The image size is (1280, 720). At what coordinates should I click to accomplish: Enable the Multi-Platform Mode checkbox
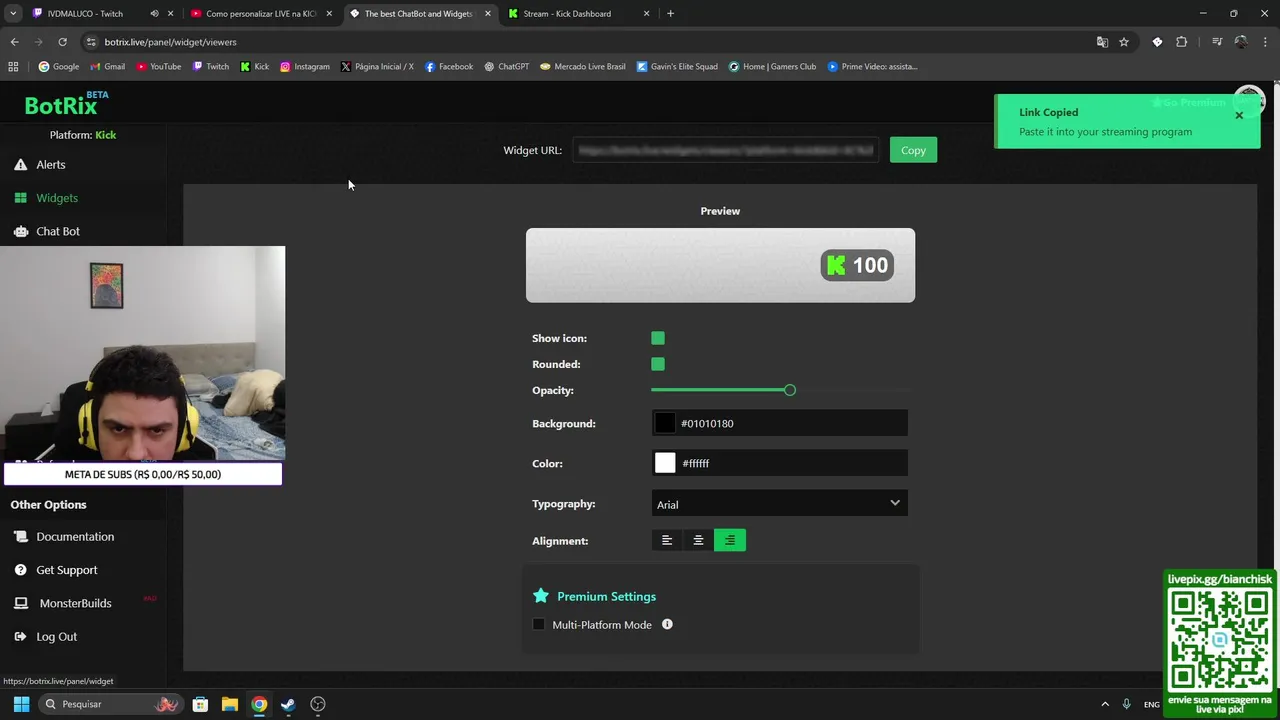pyautogui.click(x=539, y=625)
